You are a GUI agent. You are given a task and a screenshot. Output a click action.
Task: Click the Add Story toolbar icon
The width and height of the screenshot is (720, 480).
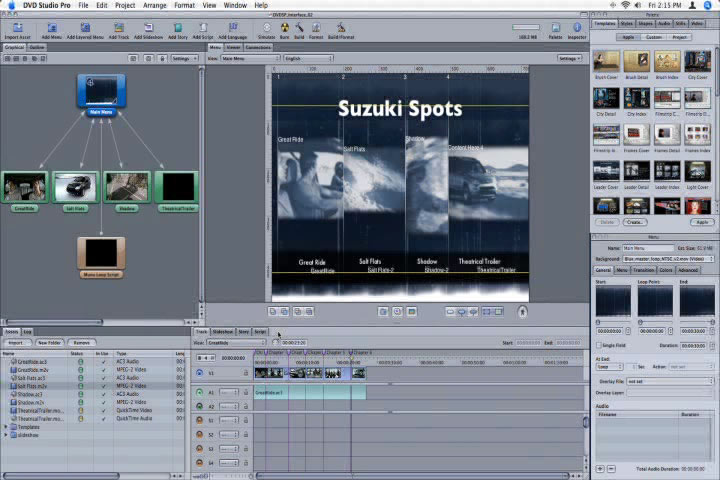[x=178, y=28]
